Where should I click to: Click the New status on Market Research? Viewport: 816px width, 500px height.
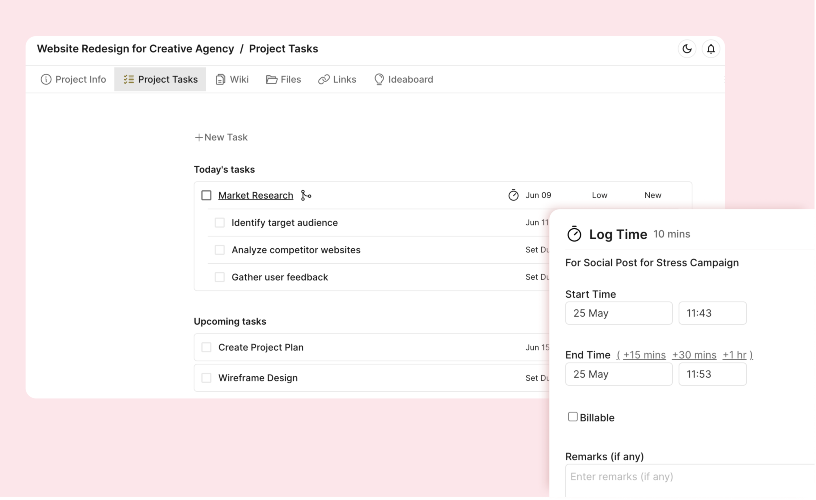click(653, 195)
